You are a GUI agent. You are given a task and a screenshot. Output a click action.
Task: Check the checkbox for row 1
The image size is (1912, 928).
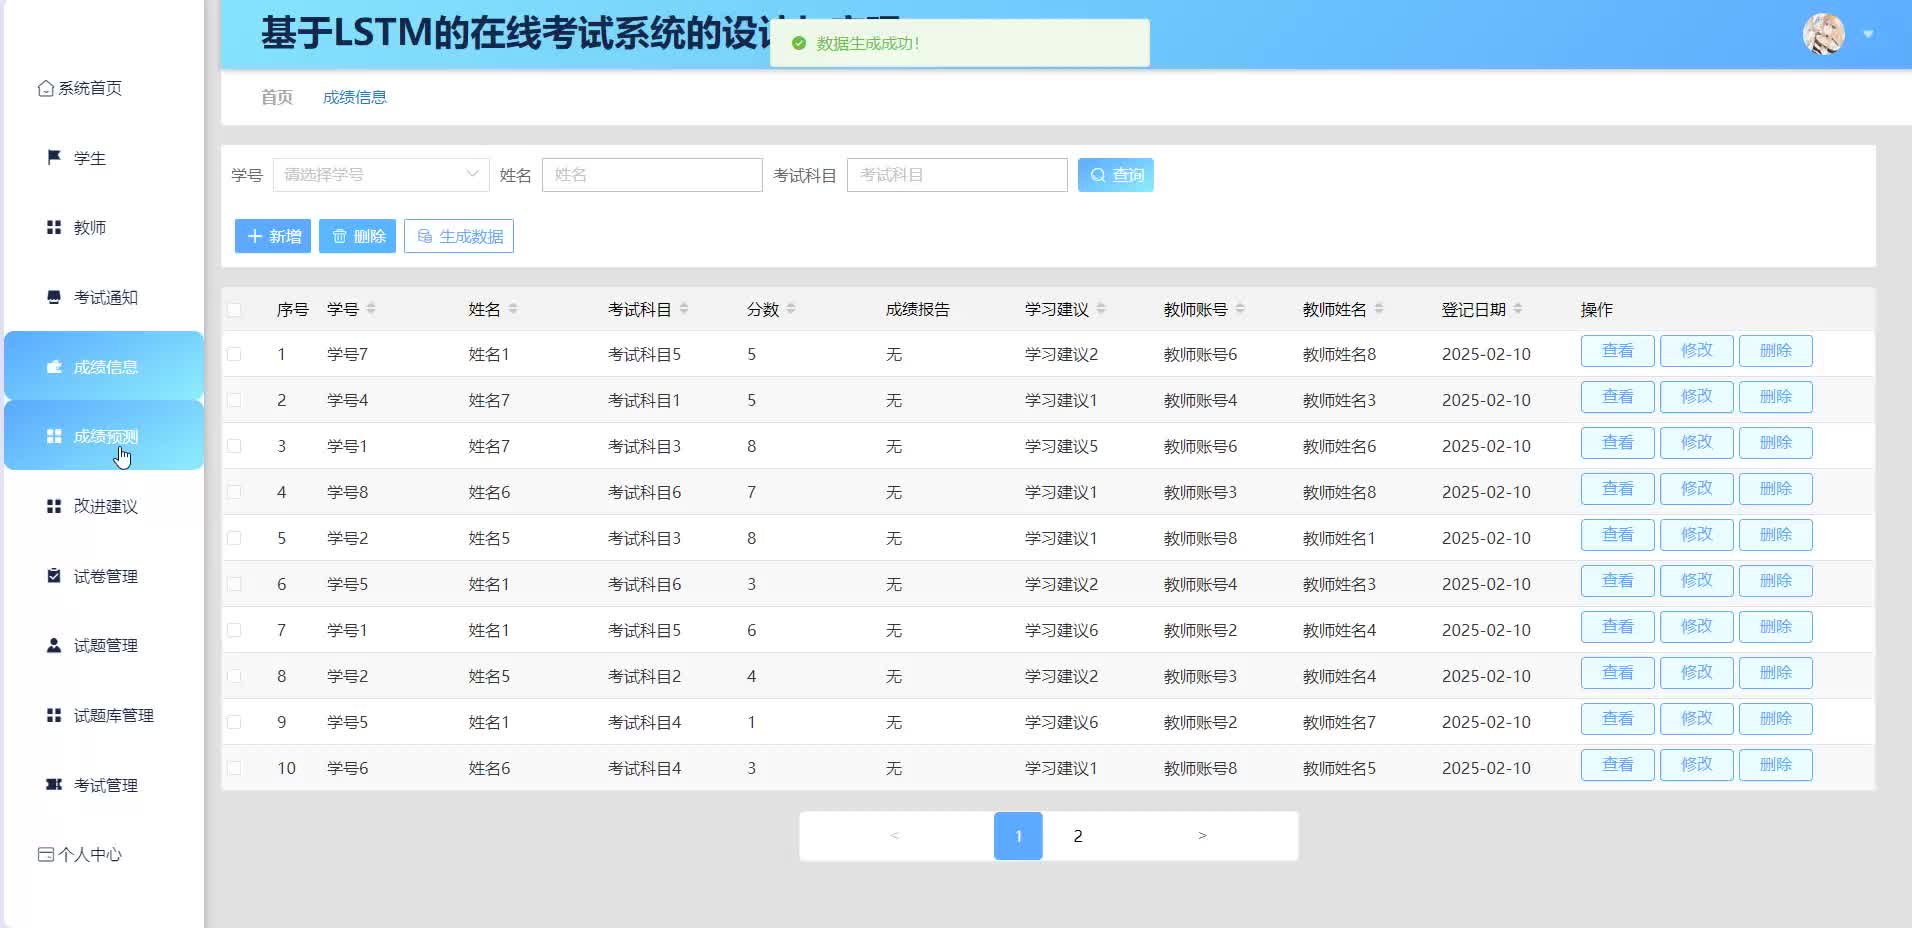click(234, 354)
